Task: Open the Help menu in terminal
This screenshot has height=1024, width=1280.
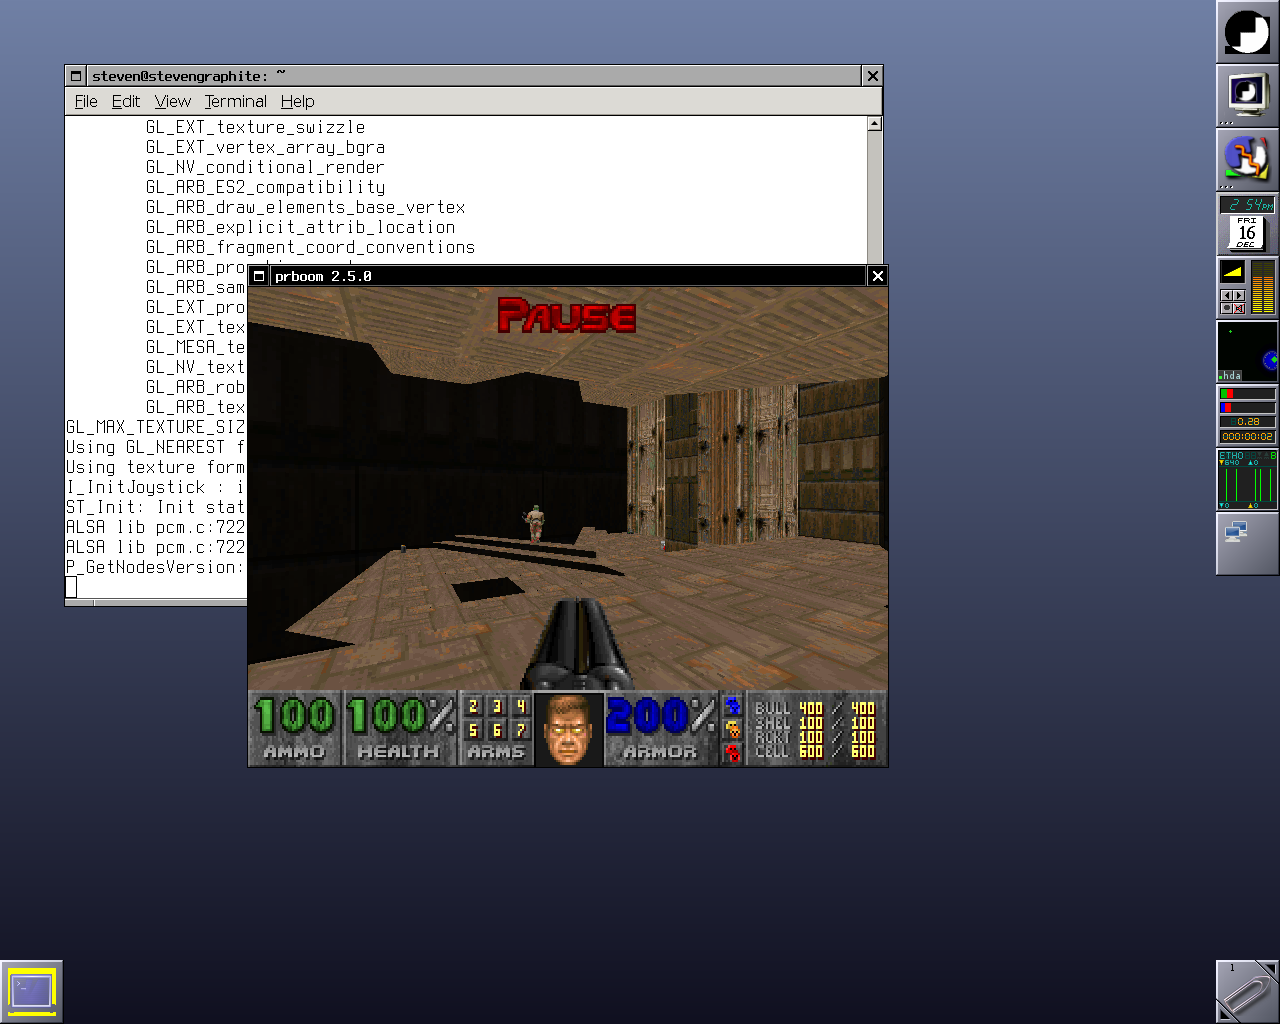Action: (x=297, y=101)
